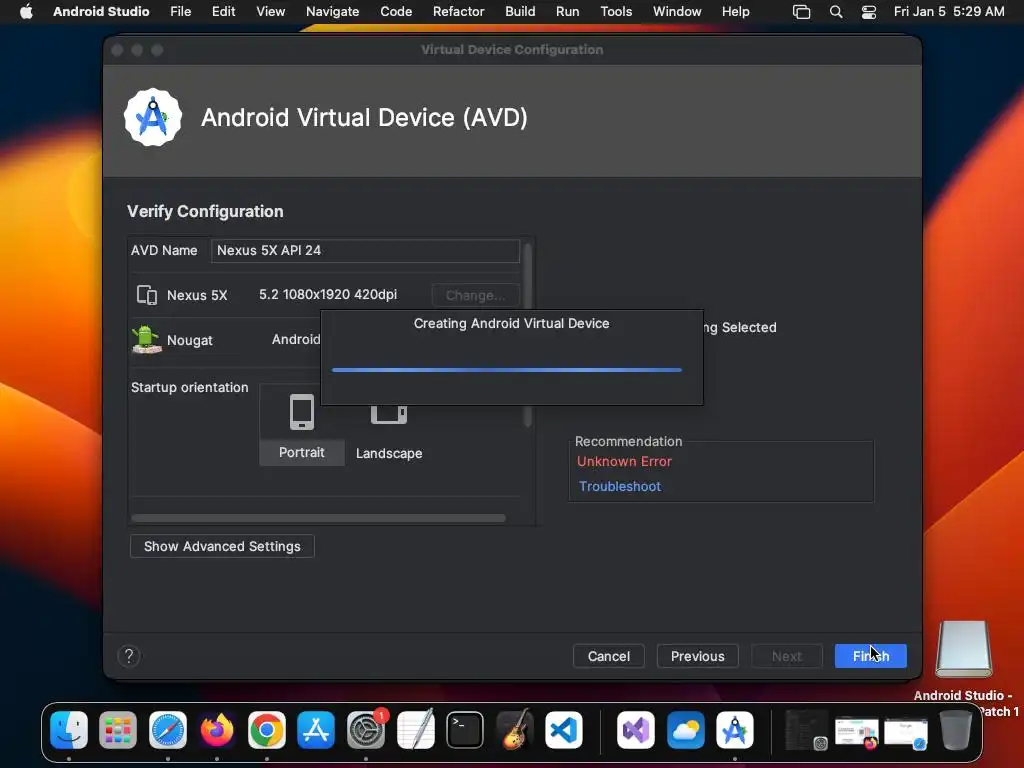
Task: Open Finder from the dock
Action: click(x=69, y=729)
